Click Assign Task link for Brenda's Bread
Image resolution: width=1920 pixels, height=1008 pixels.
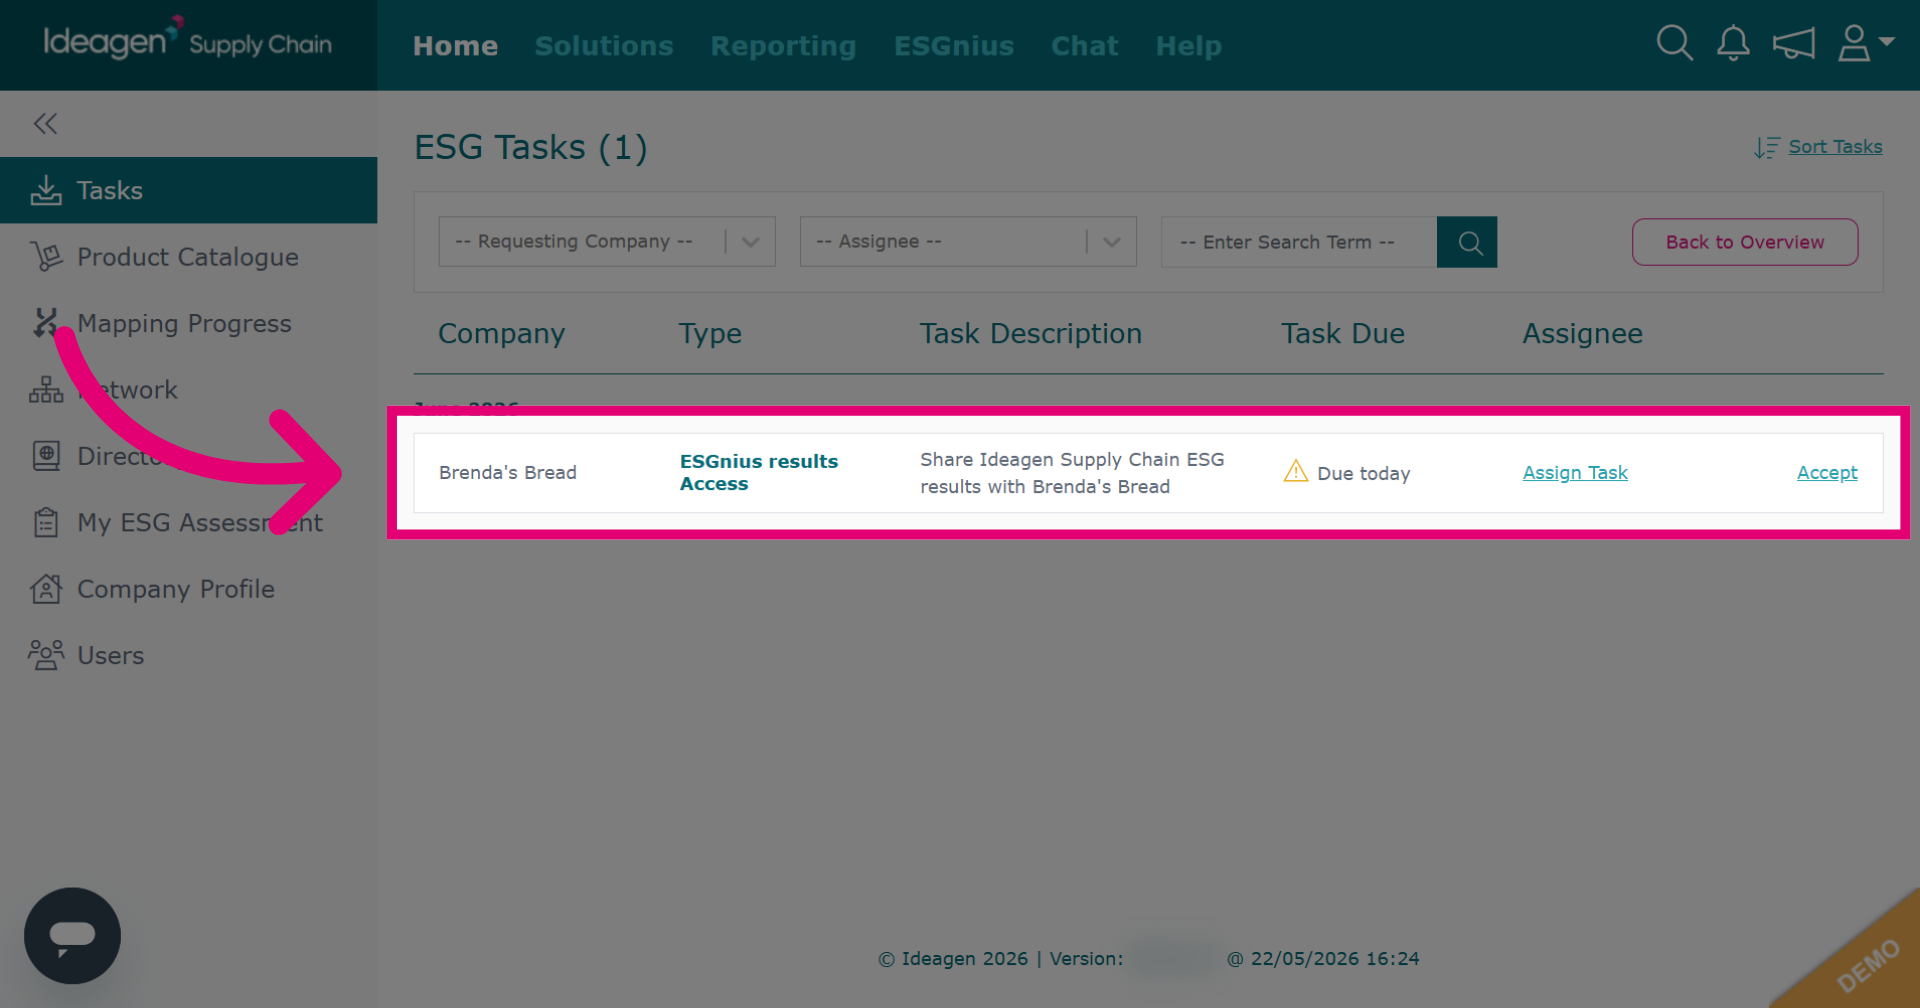tap(1575, 473)
